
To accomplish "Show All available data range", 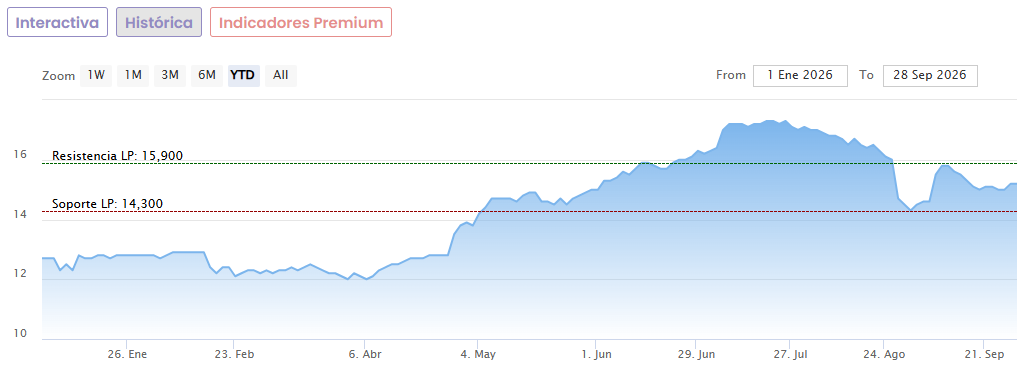I will click(x=281, y=75).
